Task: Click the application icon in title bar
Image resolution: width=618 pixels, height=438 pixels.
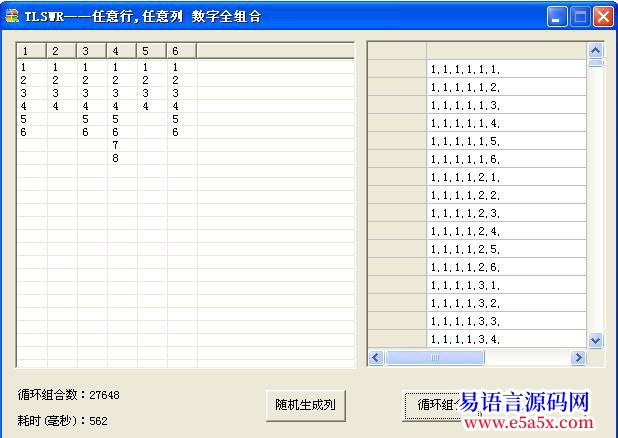Action: [x=12, y=16]
